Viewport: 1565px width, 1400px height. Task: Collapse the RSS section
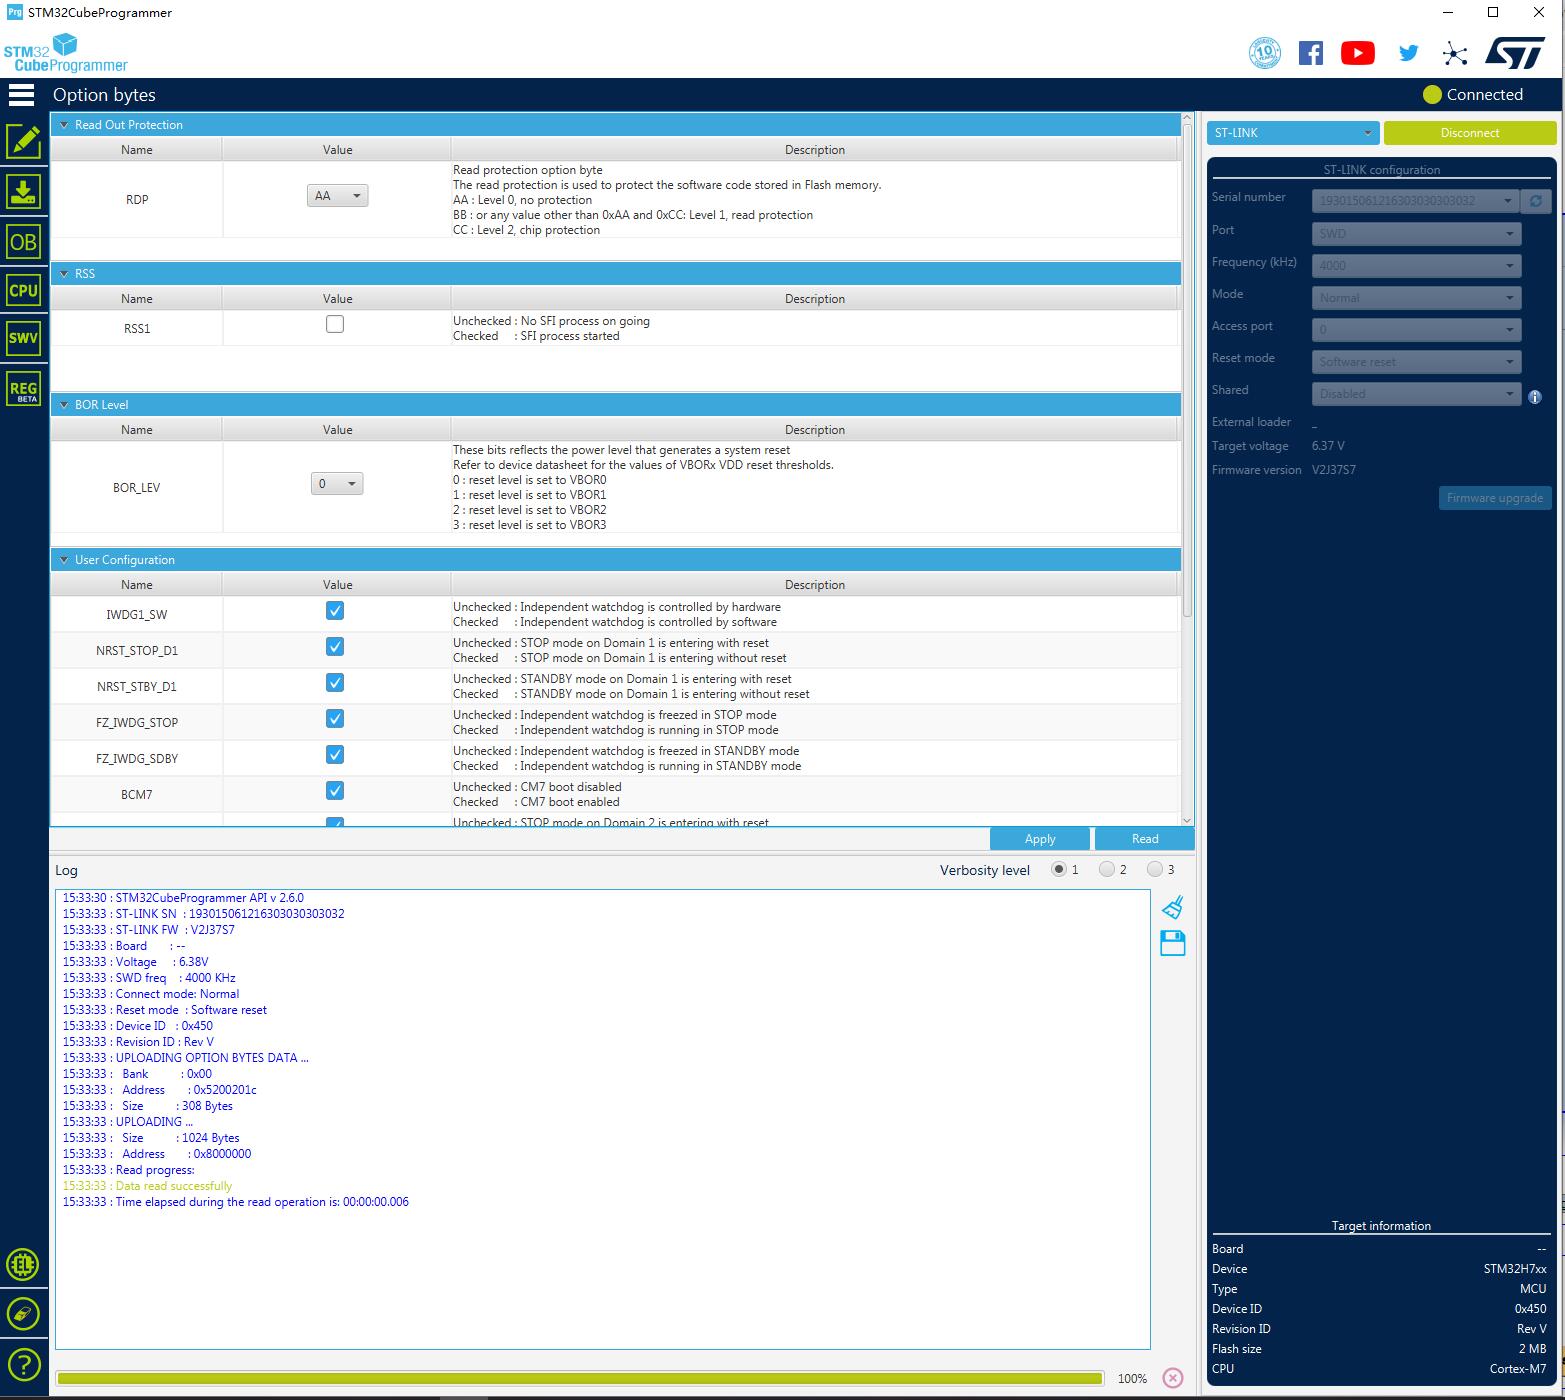pyautogui.click(x=64, y=274)
